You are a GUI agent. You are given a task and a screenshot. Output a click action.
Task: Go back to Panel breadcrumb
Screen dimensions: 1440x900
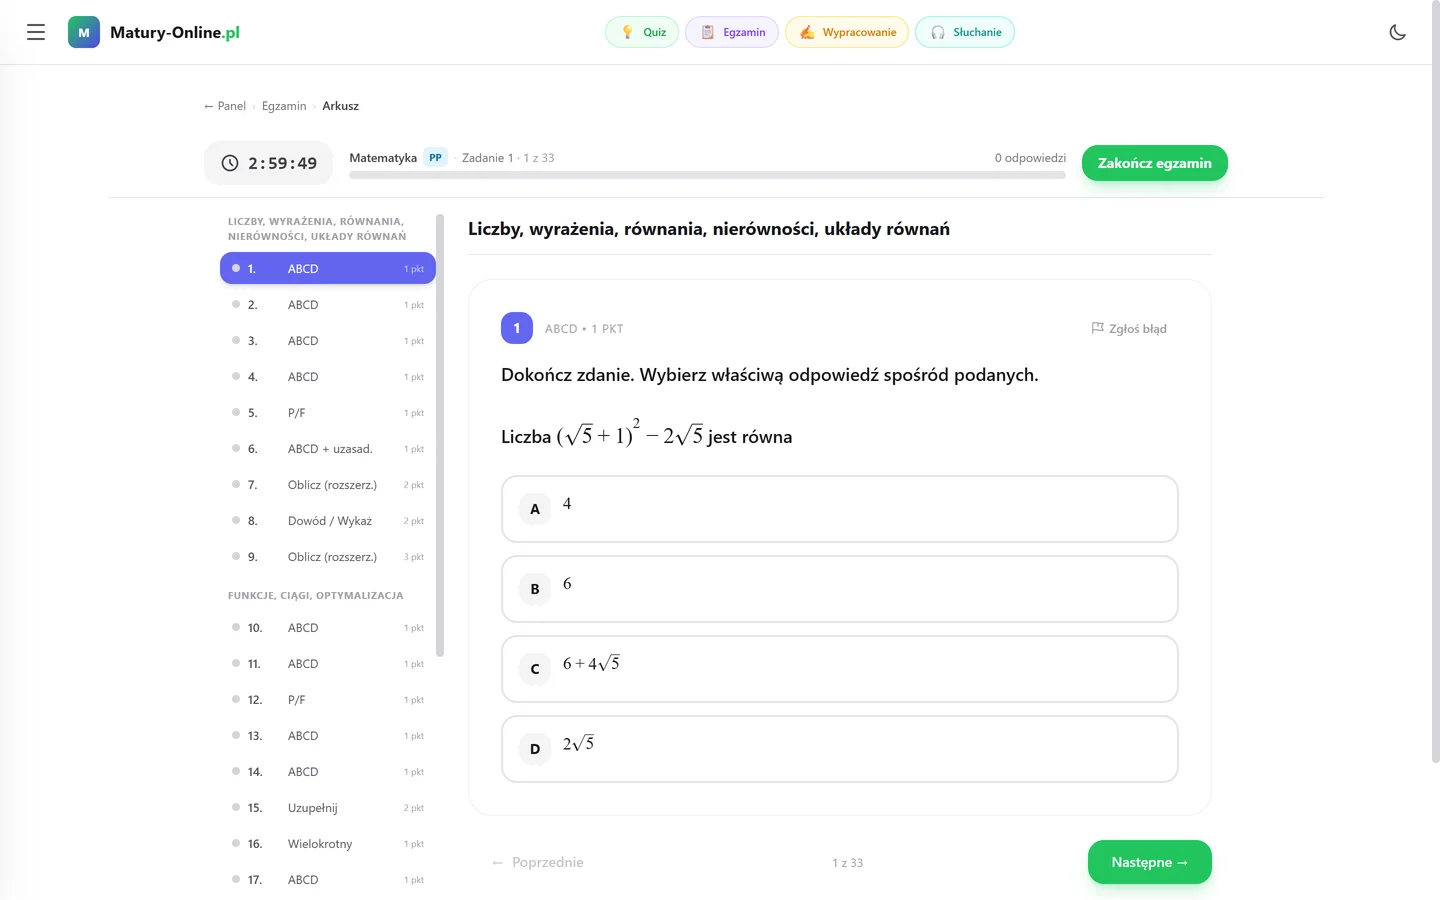225,106
